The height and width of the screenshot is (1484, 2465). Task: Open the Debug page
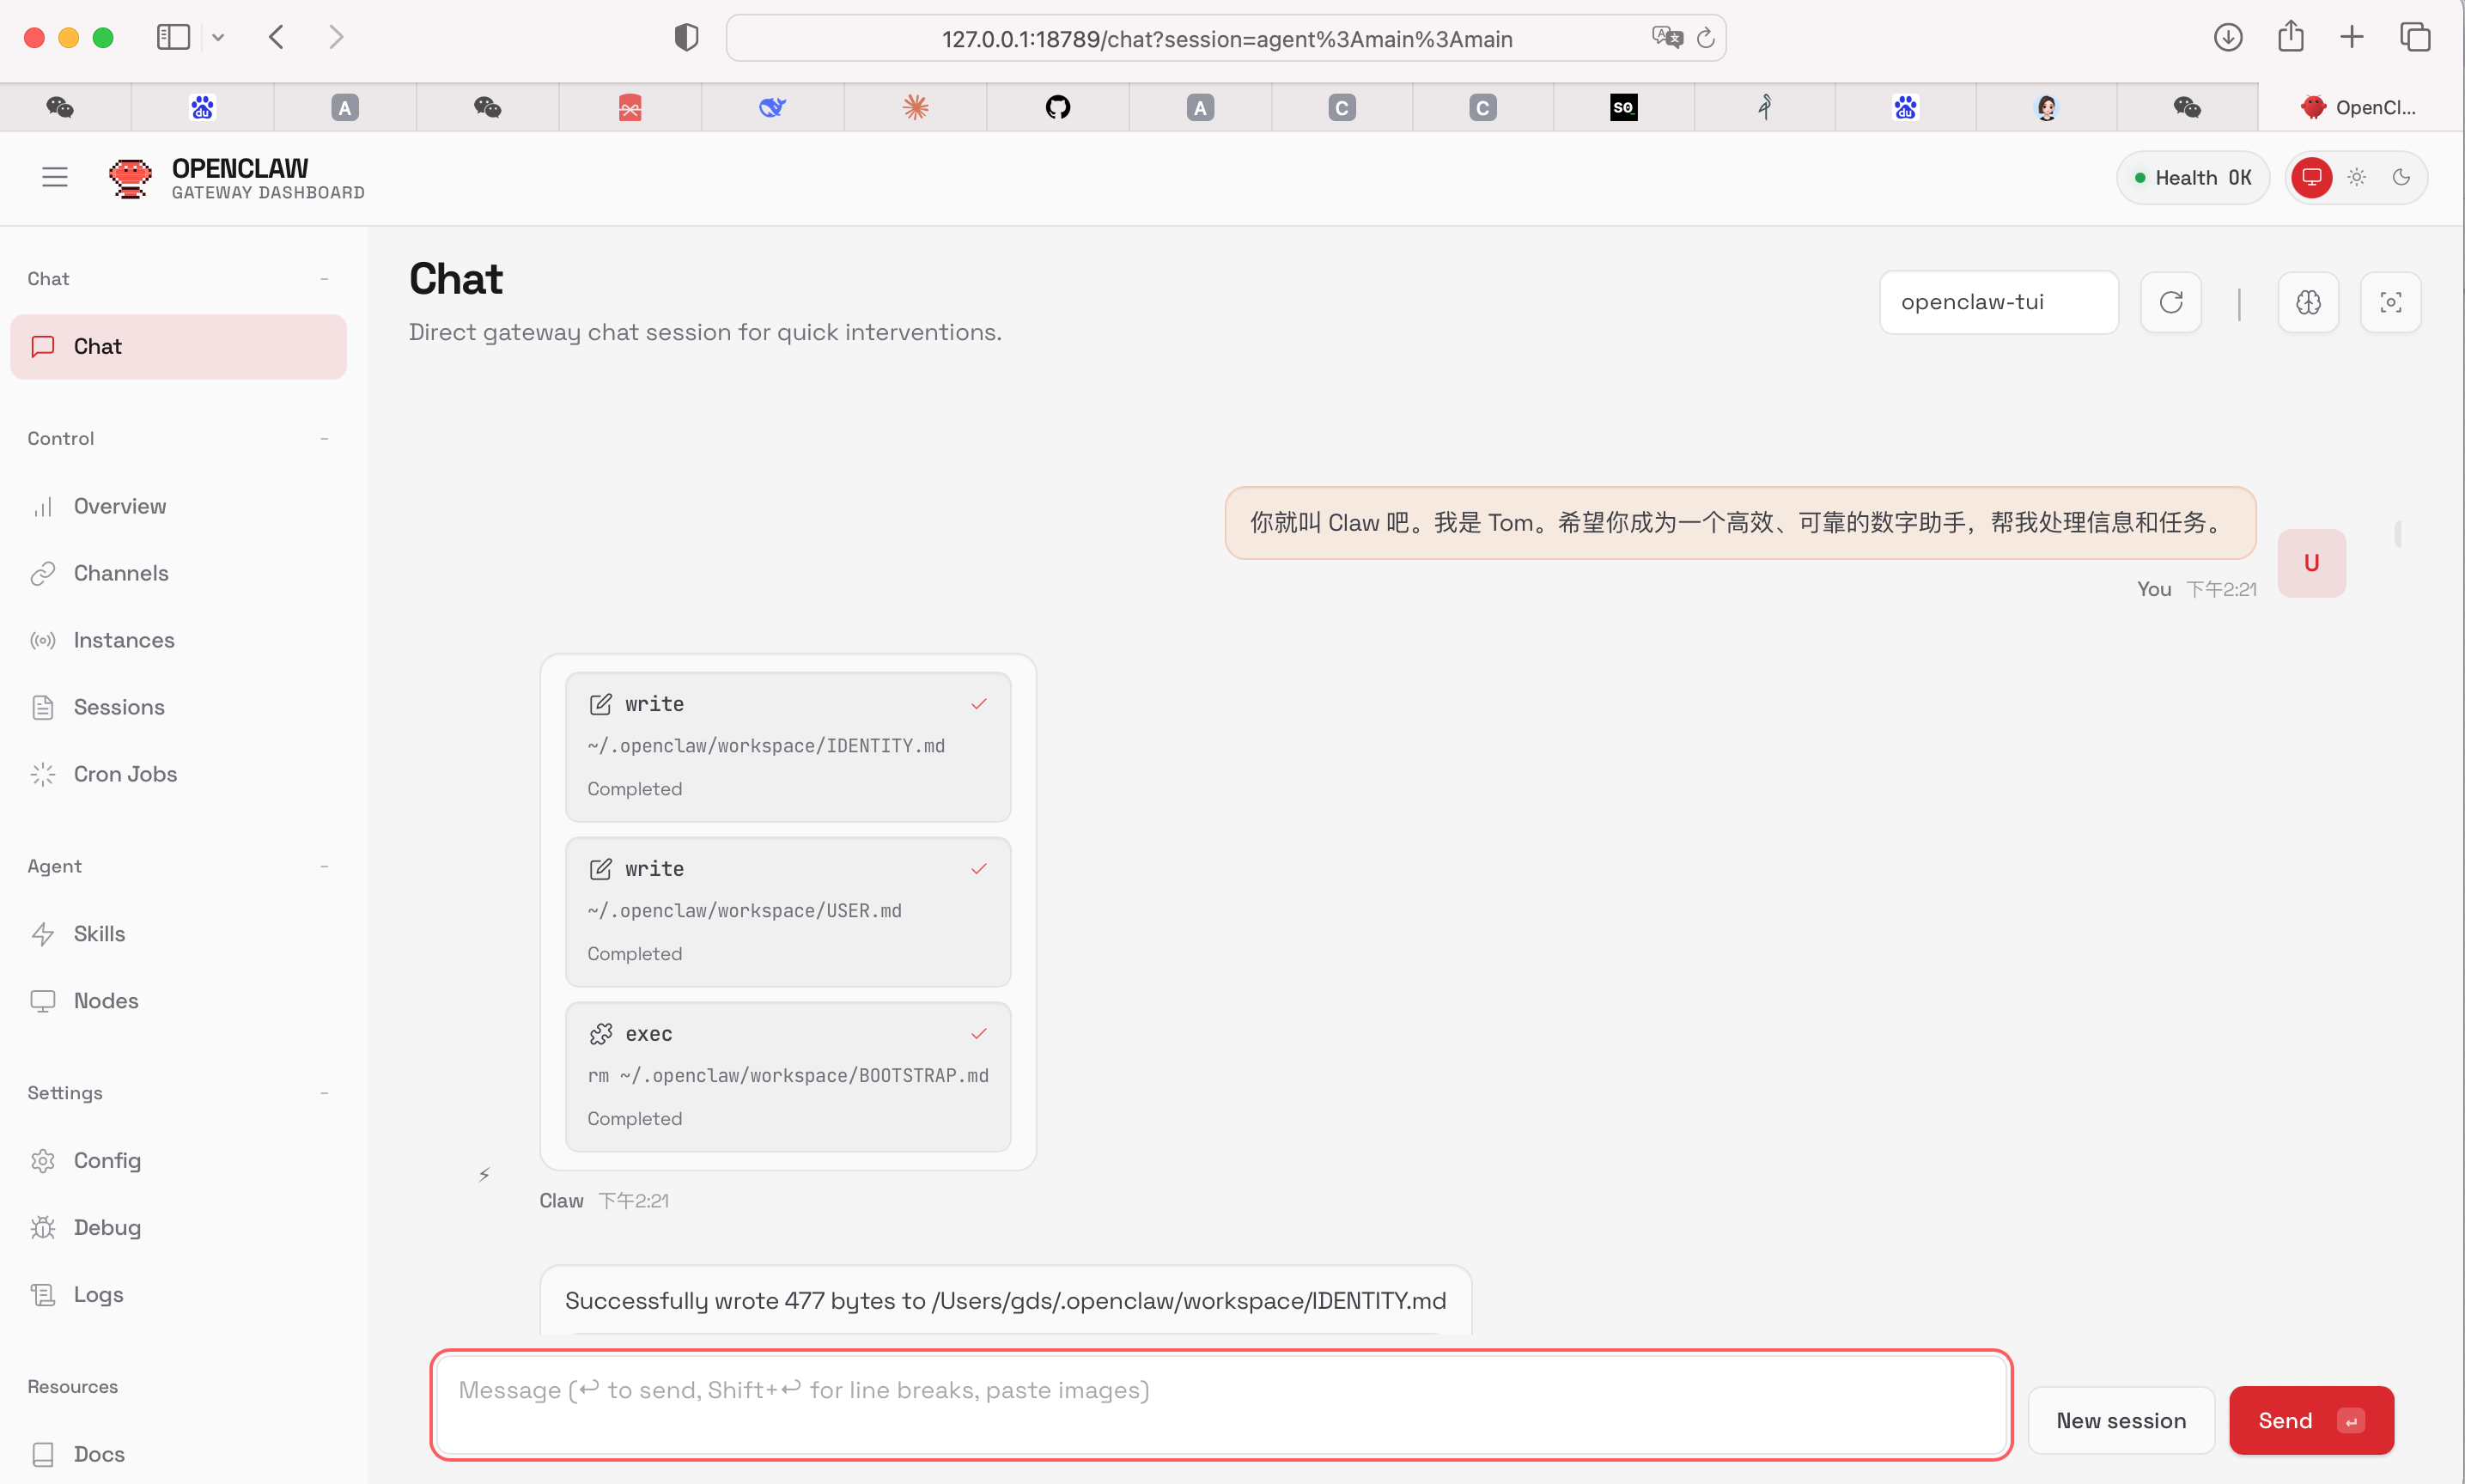tap(107, 1227)
